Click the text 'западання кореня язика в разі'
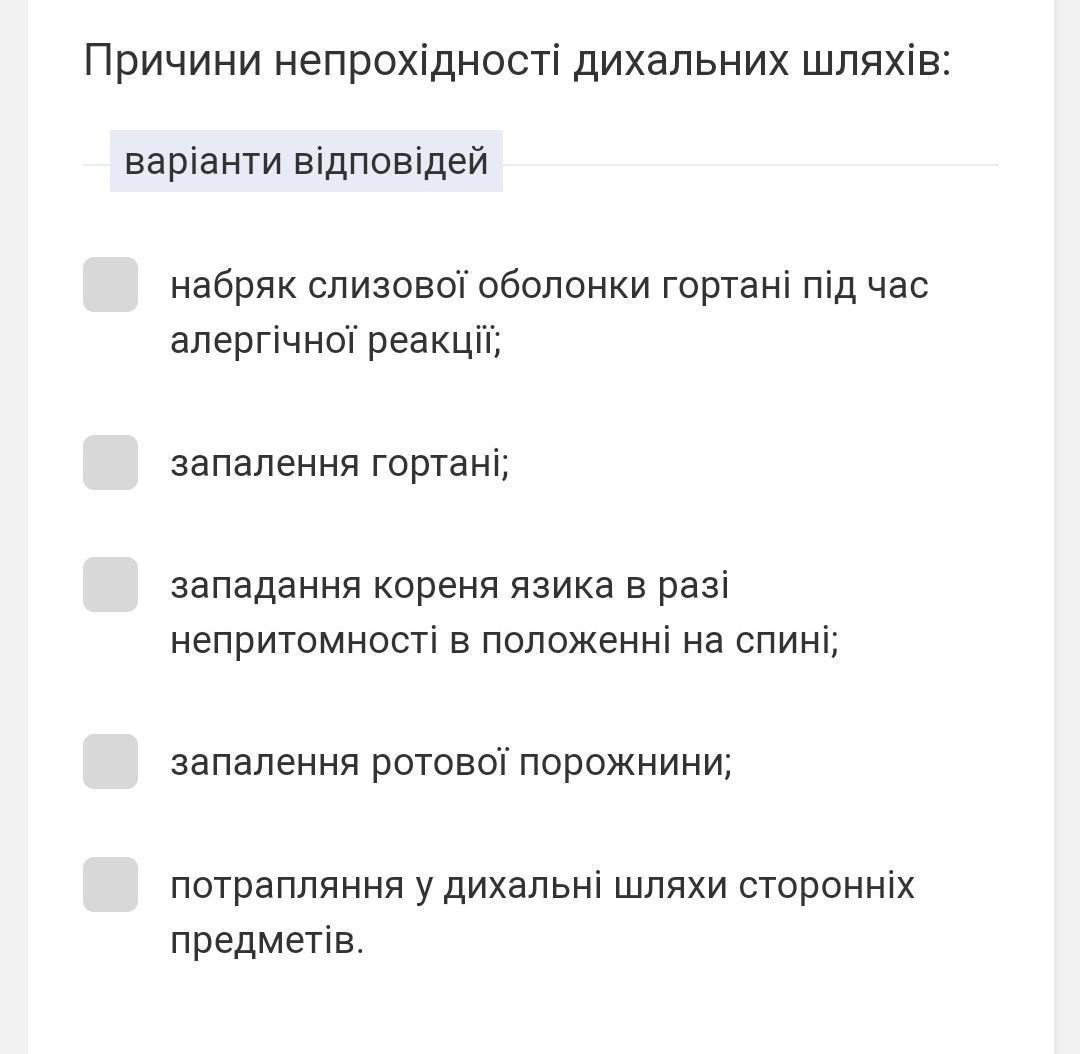The width and height of the screenshot is (1080, 1054). [x=449, y=585]
